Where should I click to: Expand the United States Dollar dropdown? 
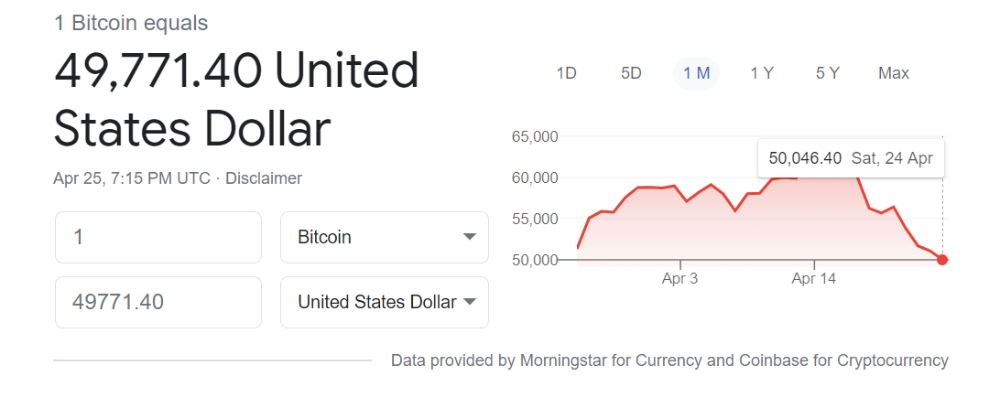[x=384, y=302]
